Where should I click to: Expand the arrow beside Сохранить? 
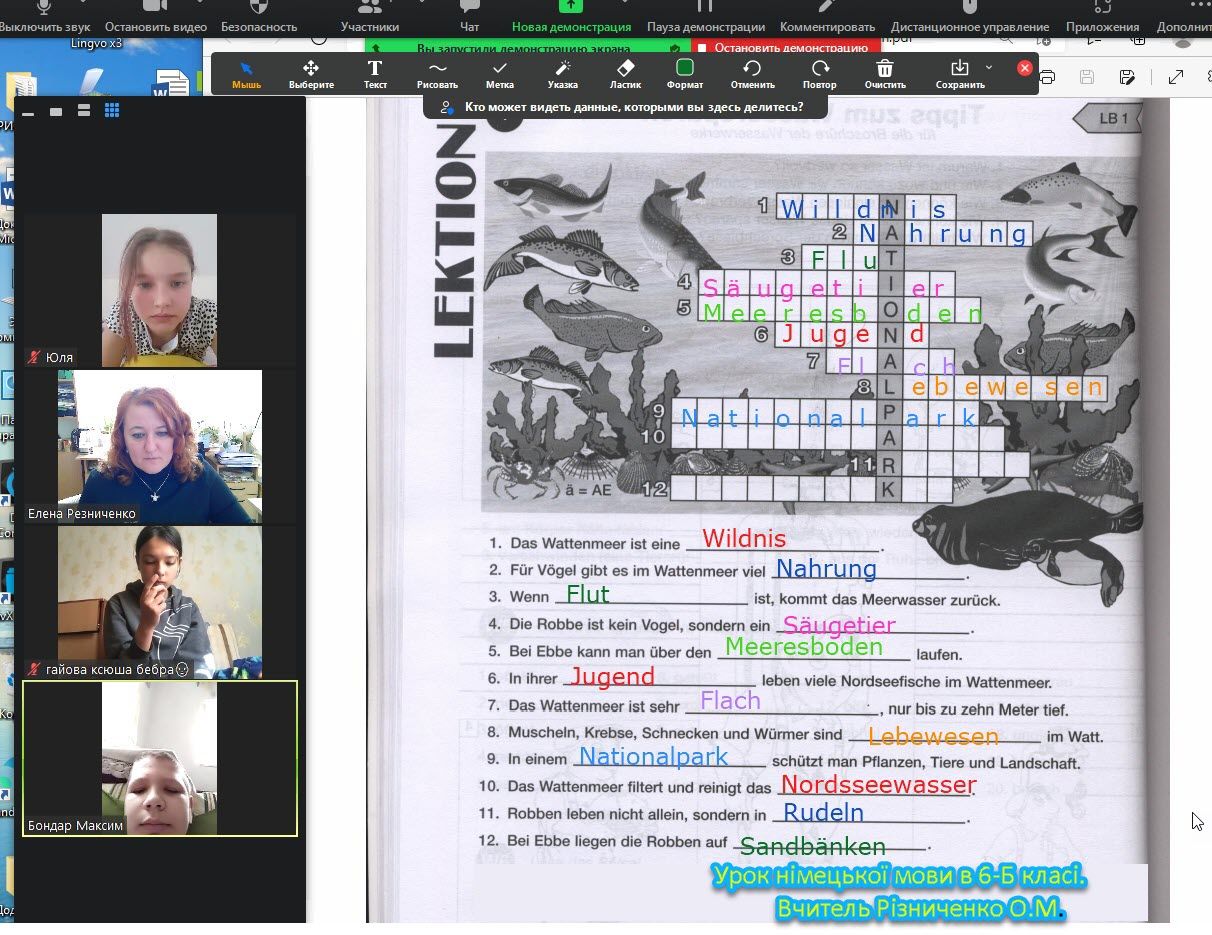click(989, 68)
